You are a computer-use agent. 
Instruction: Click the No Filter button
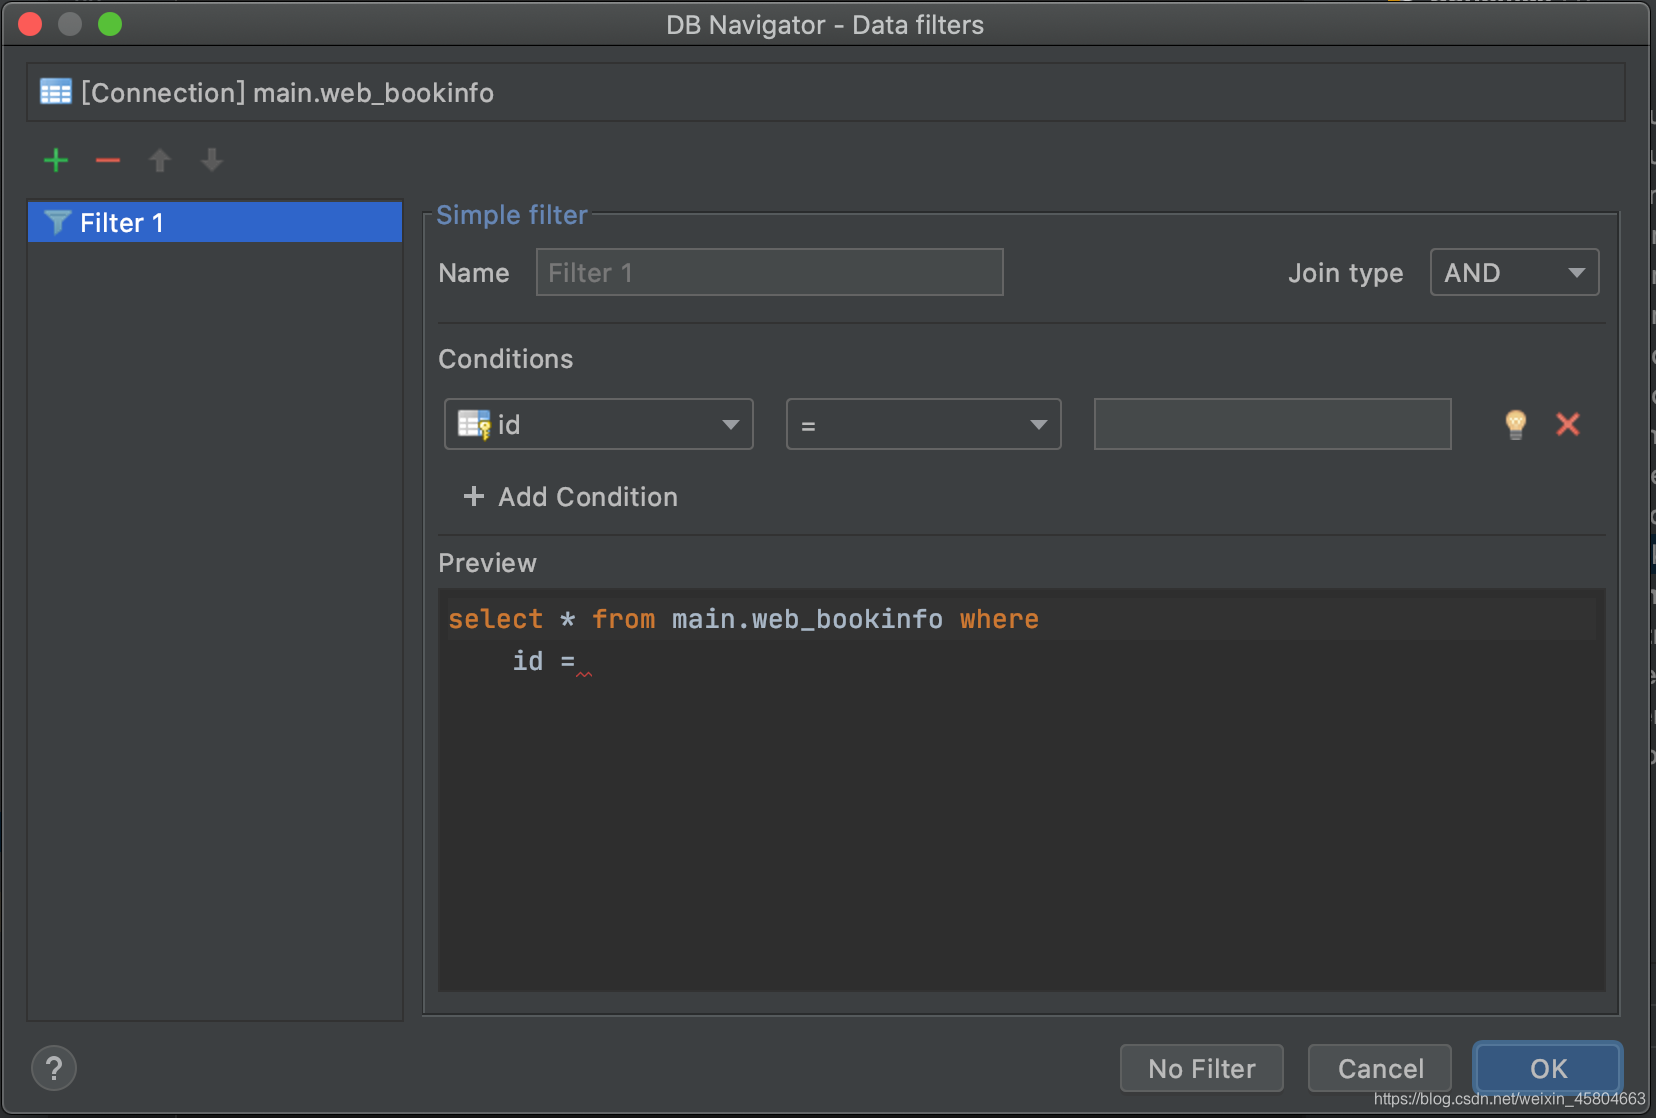[1201, 1069]
